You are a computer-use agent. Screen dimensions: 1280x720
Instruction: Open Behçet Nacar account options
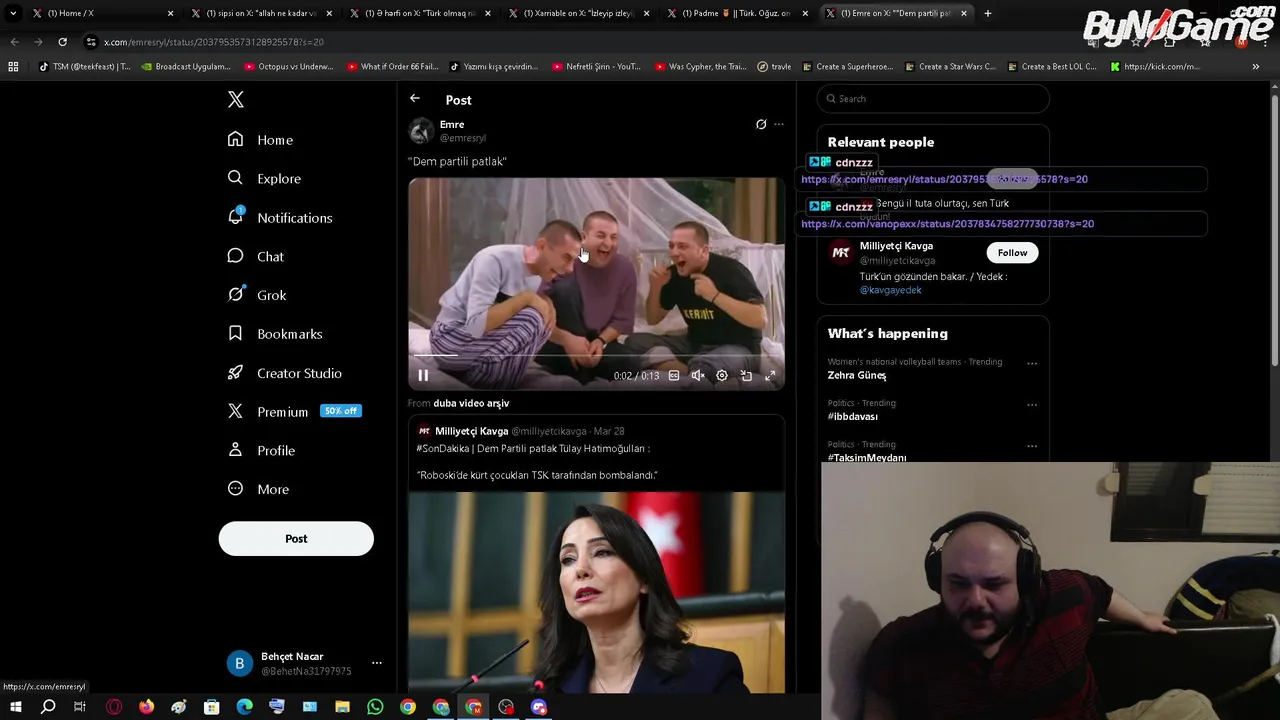[376, 663]
